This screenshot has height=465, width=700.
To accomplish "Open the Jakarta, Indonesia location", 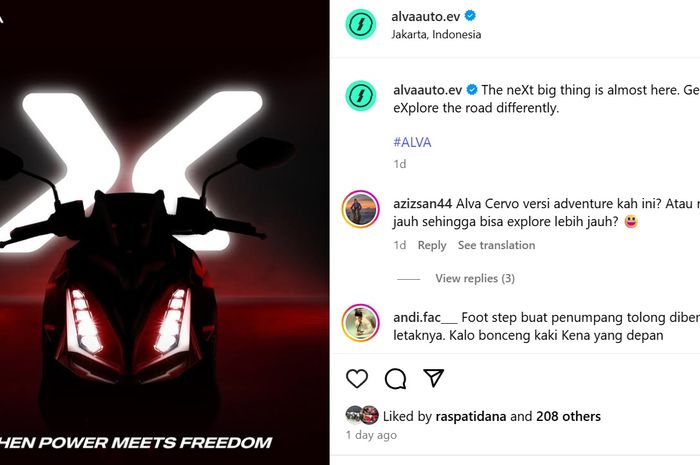I will 436,34.
